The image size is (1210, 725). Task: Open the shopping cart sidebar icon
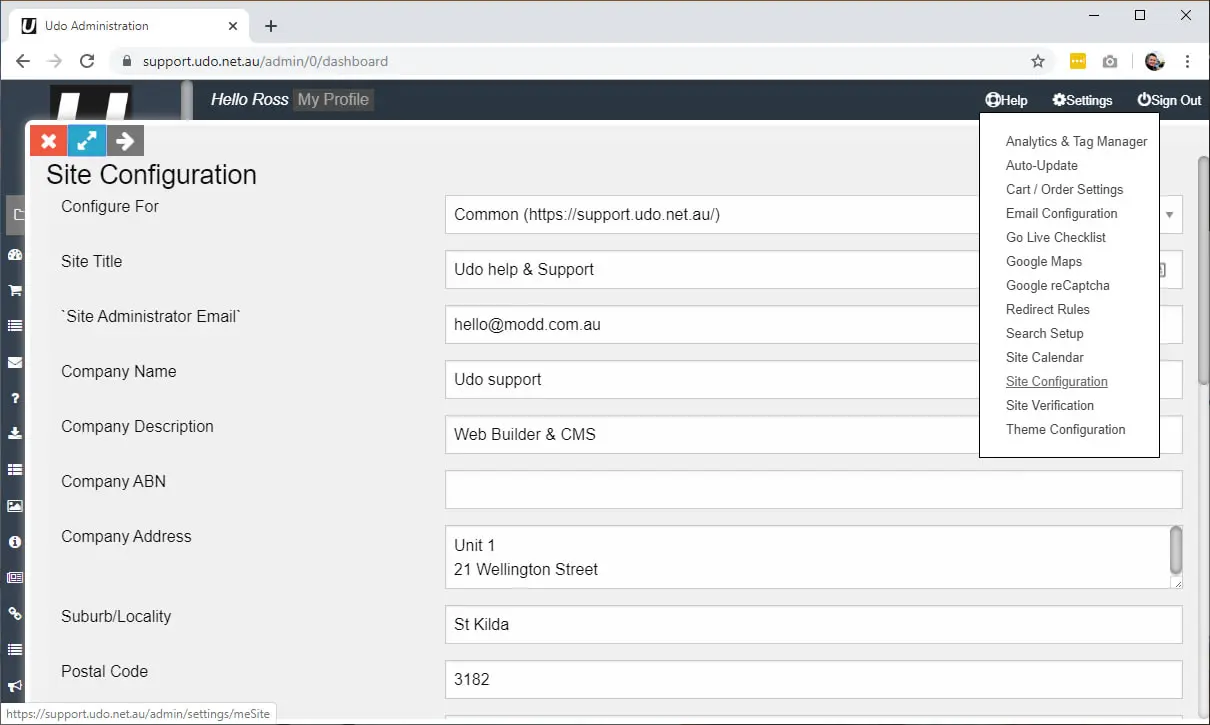(x=15, y=290)
